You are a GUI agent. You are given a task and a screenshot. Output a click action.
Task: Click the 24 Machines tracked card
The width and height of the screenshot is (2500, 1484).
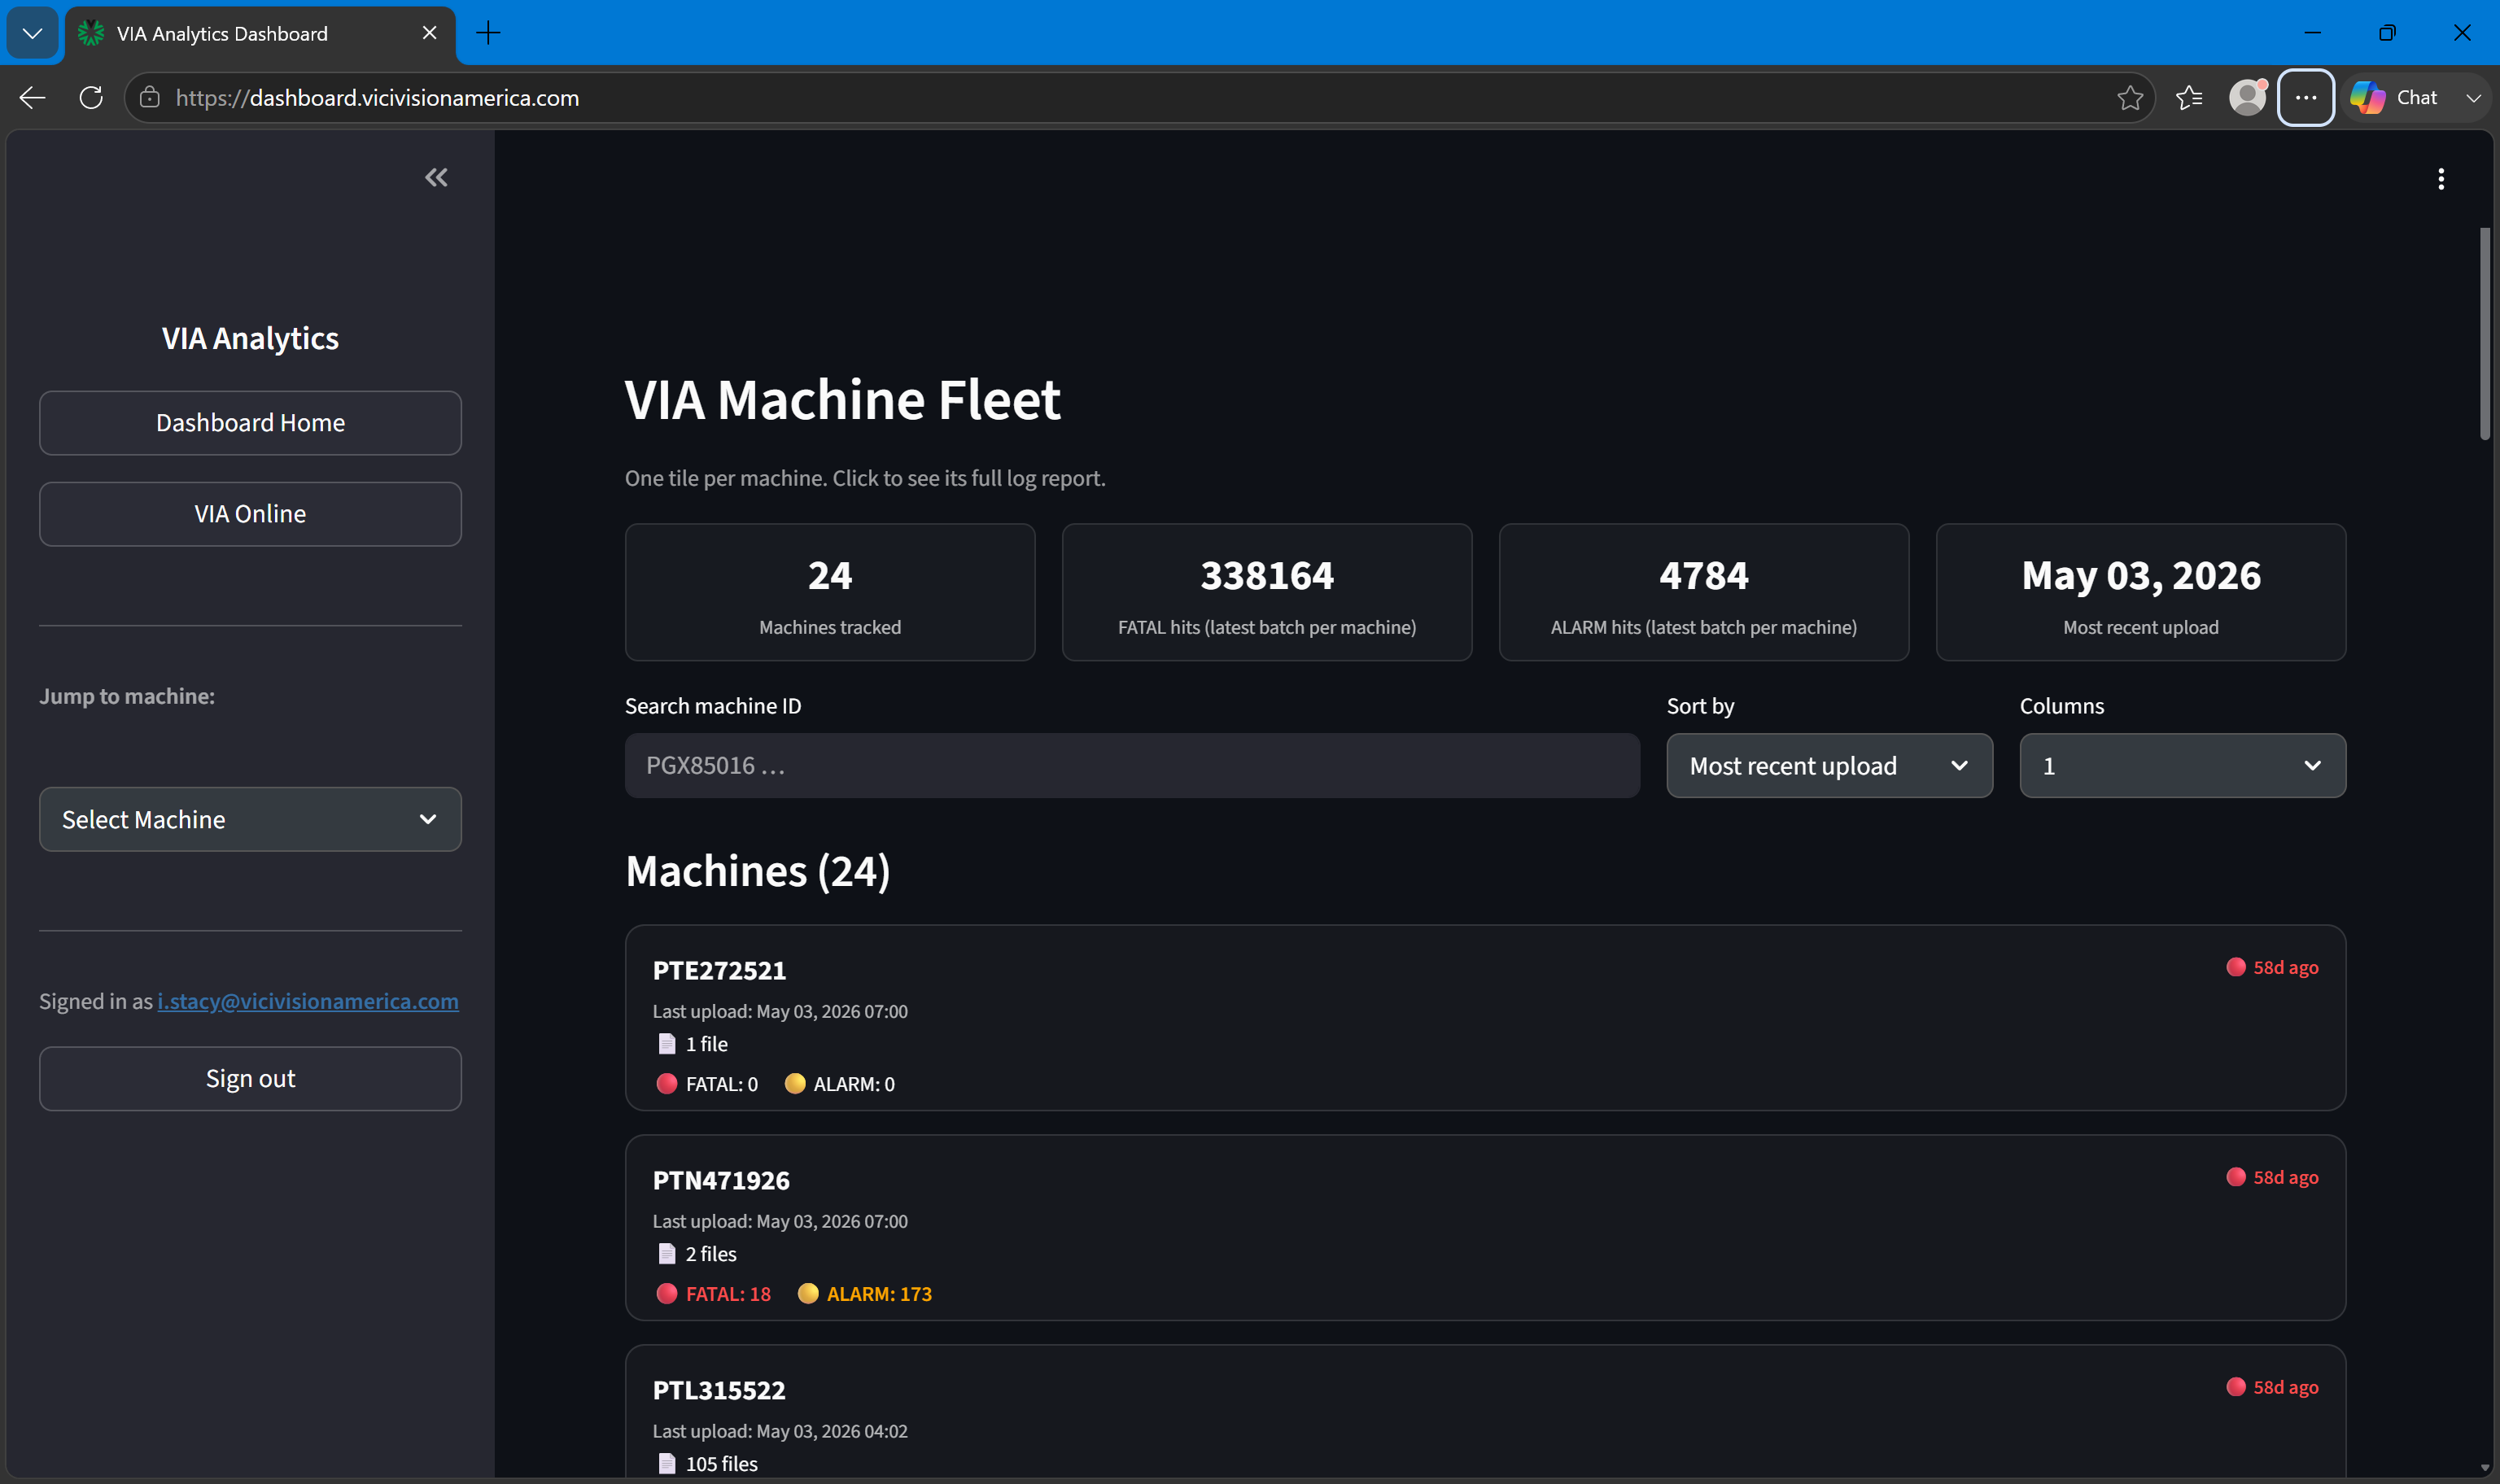pos(830,592)
